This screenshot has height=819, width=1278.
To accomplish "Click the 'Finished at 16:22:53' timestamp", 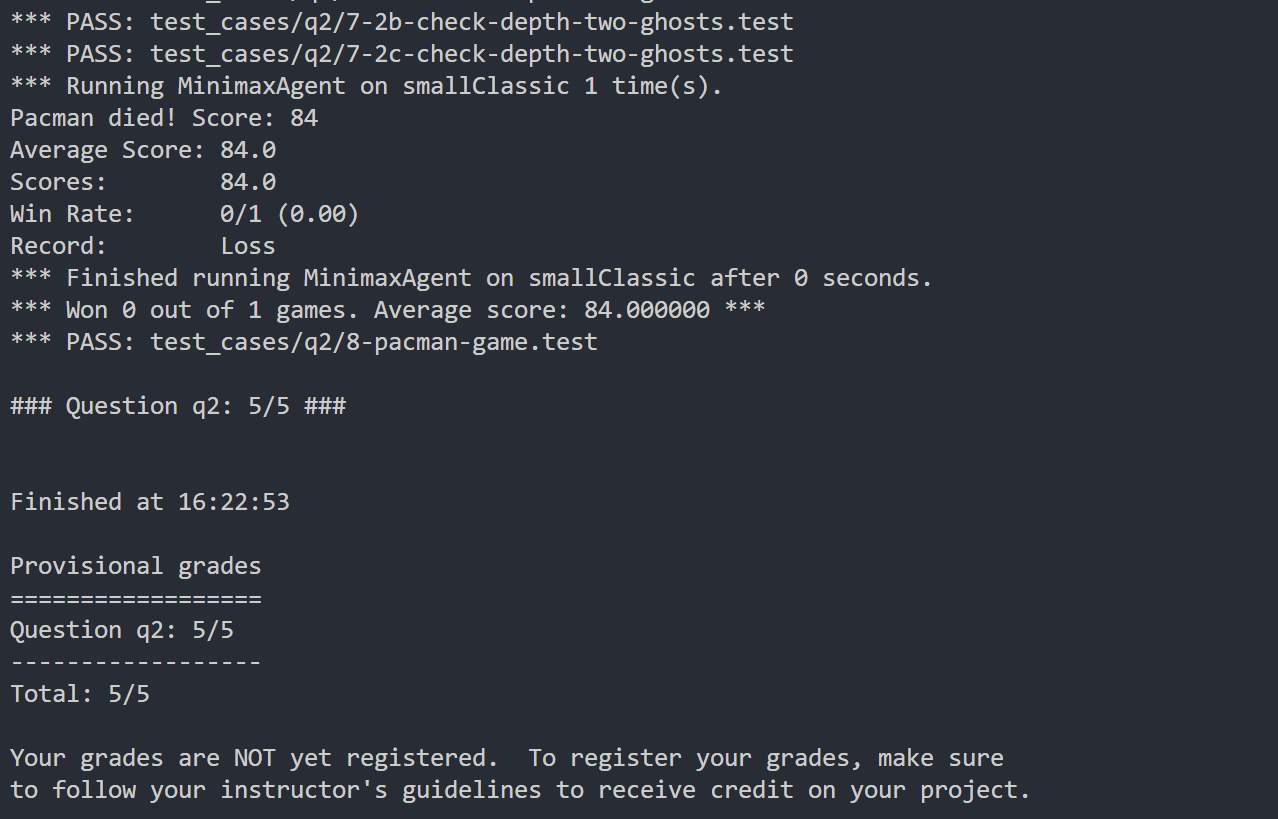I will tap(150, 501).
